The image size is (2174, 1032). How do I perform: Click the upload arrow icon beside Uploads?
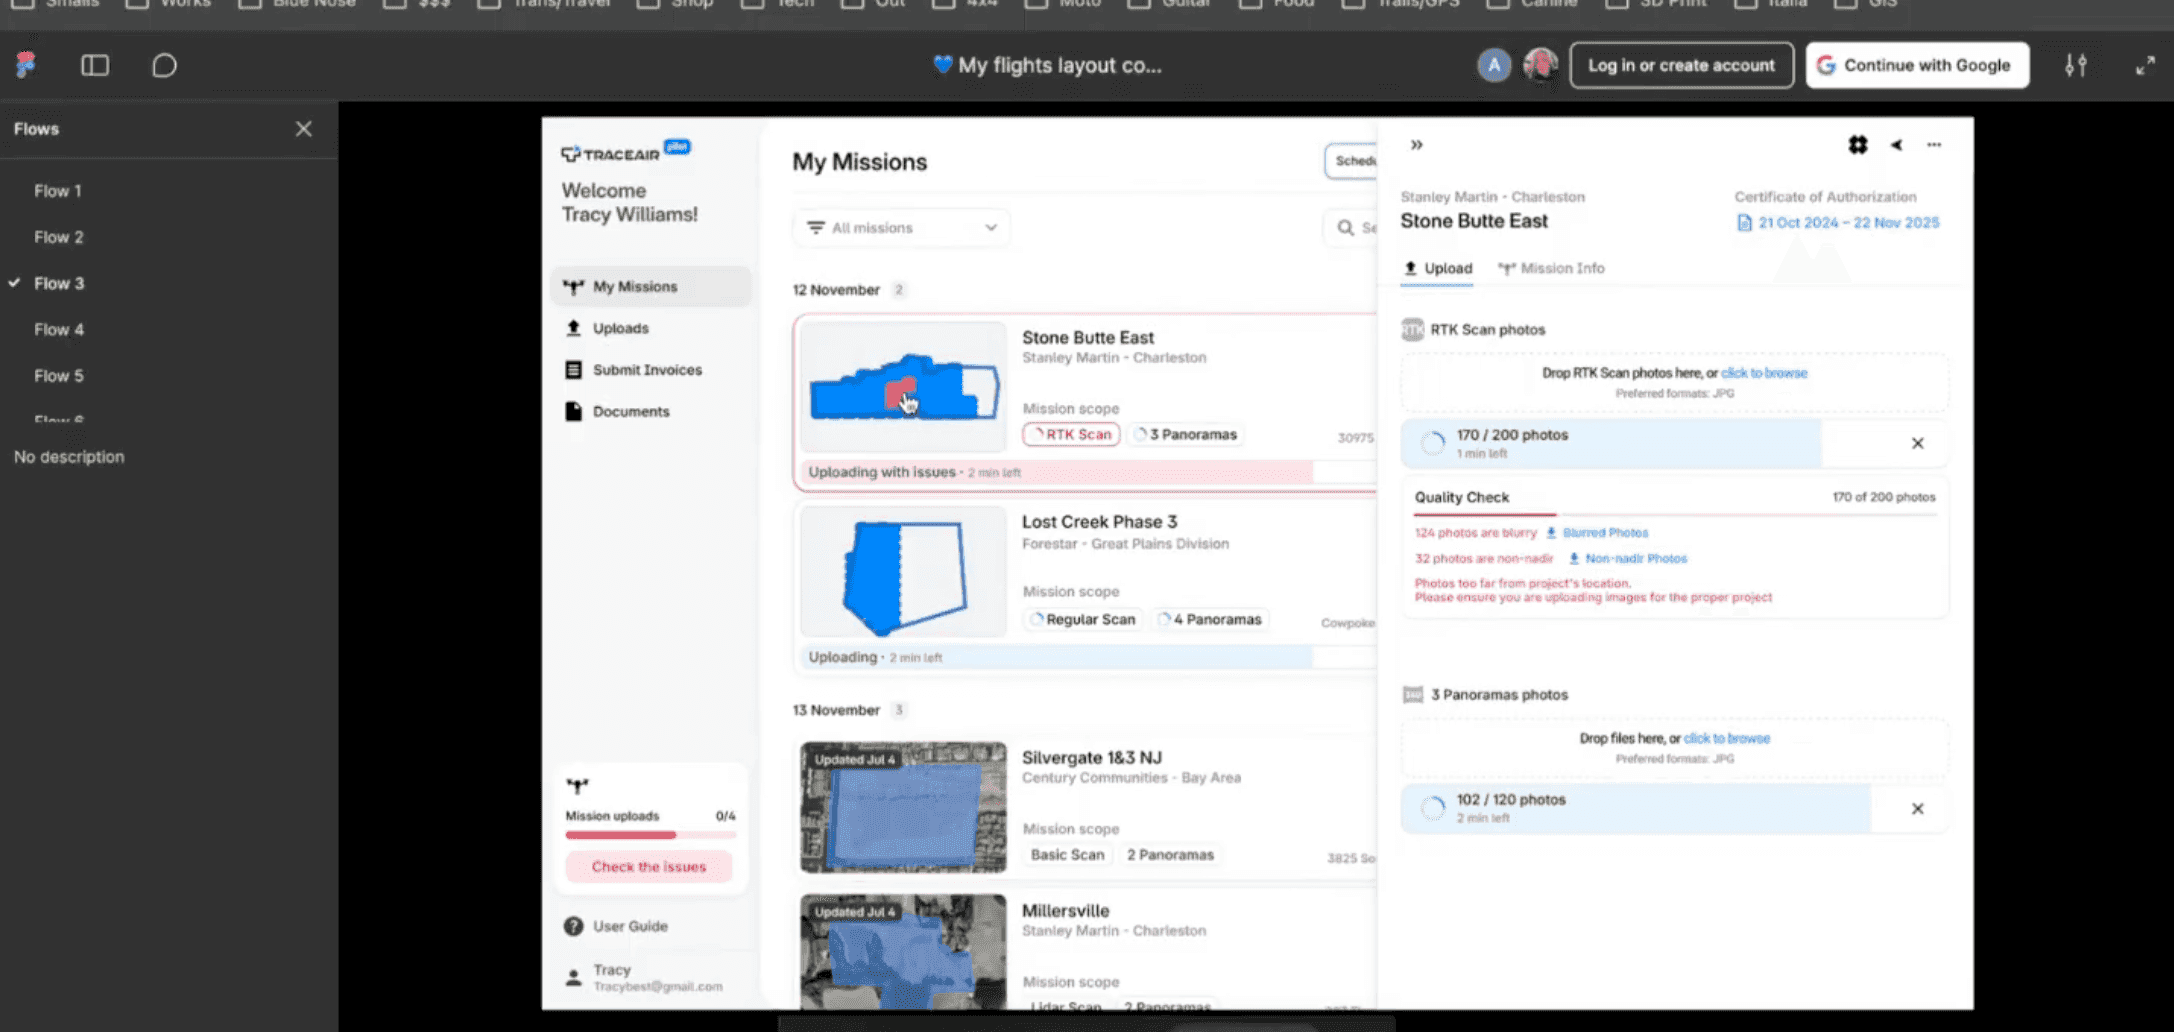pos(573,328)
